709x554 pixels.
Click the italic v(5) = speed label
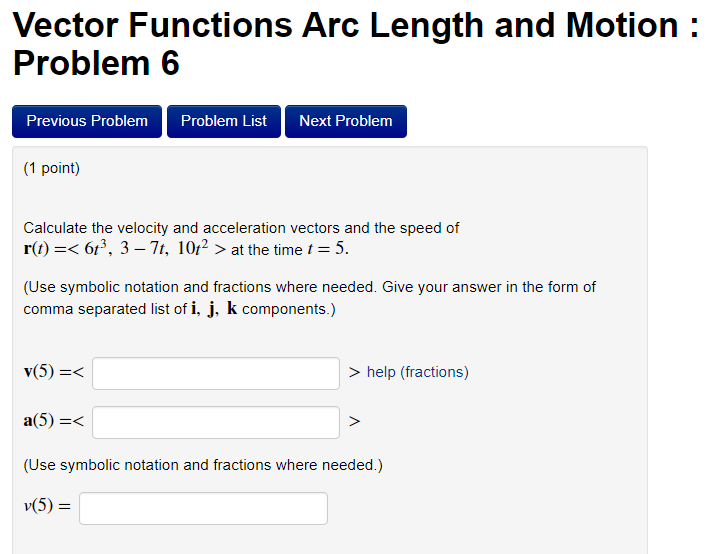(47, 507)
